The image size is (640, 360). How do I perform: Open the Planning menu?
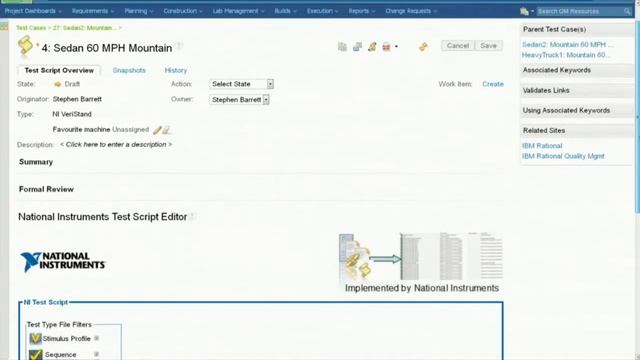(139, 11)
